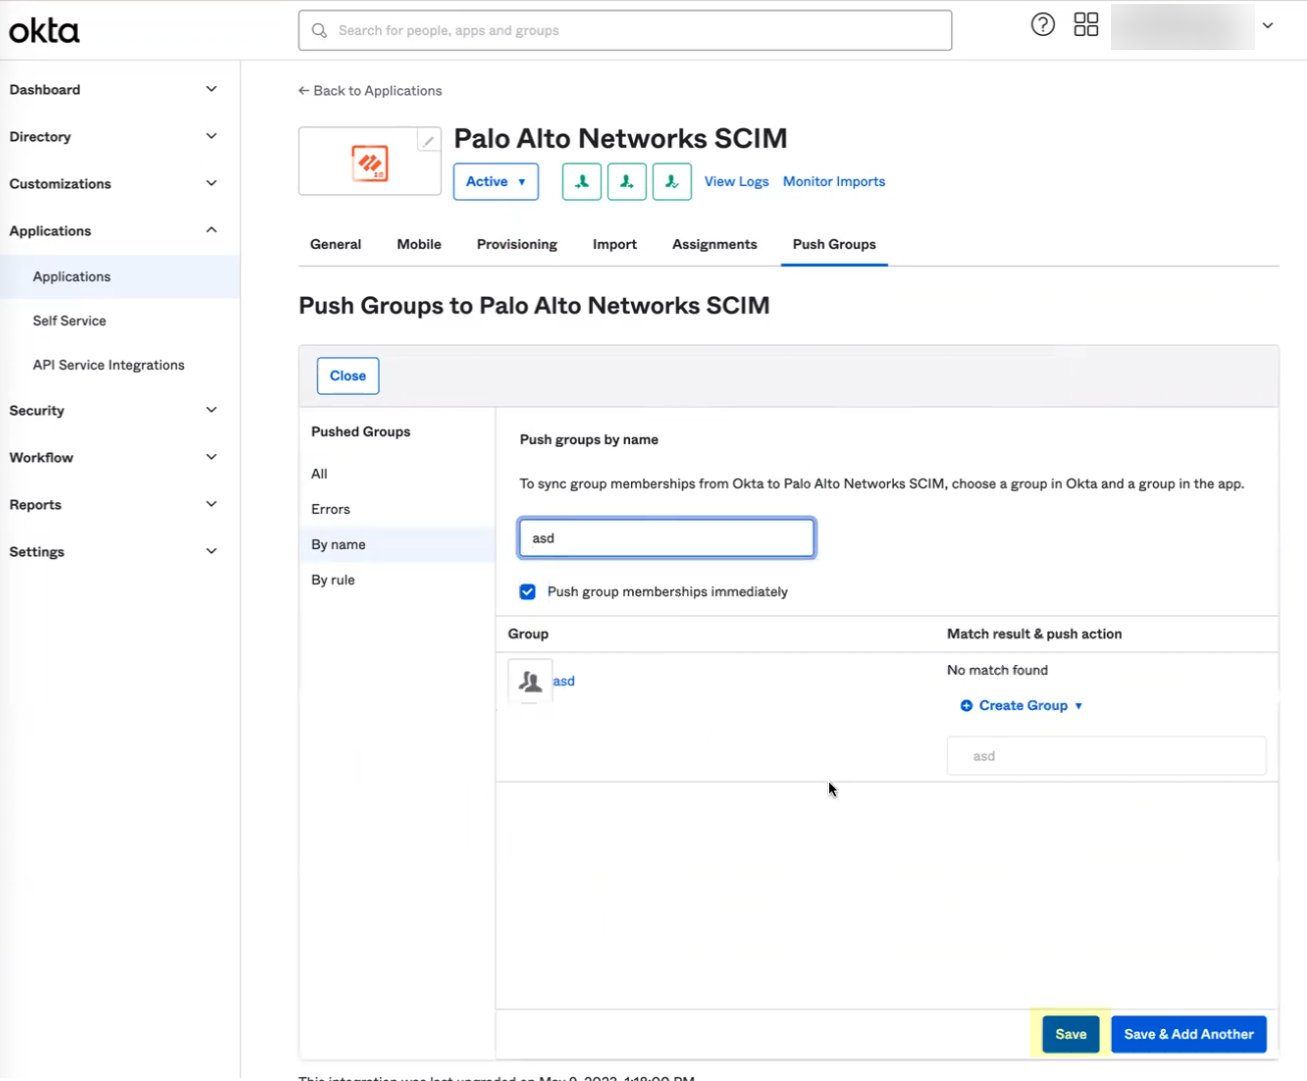Screen dimensions: 1307x1081
Task: Open the Active status dropdown
Action: coord(495,181)
